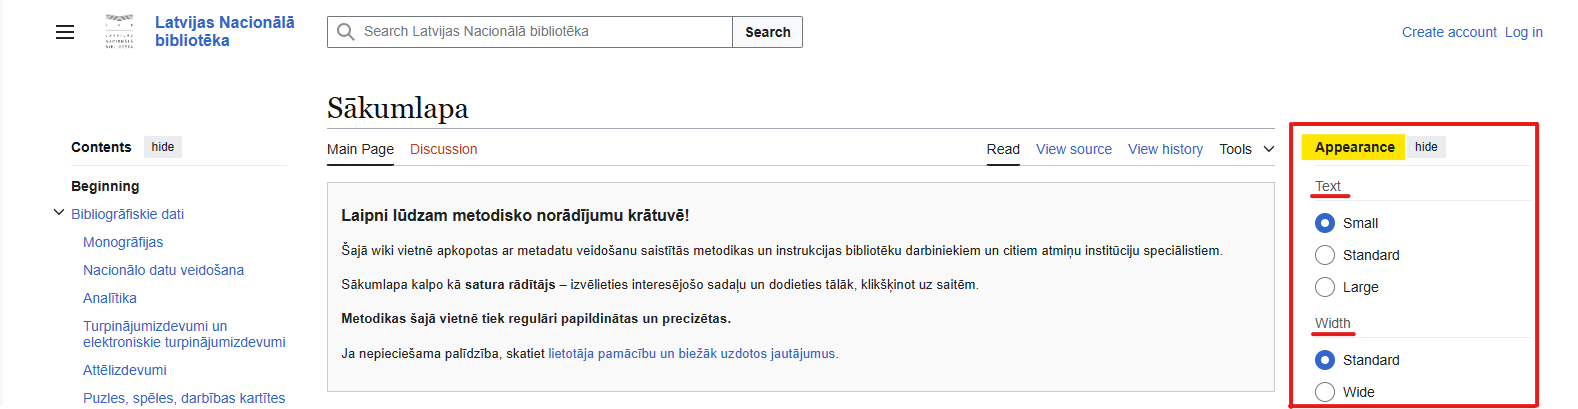Click the Log in link
Image resolution: width=1578 pixels, height=409 pixels.
pos(1523,32)
